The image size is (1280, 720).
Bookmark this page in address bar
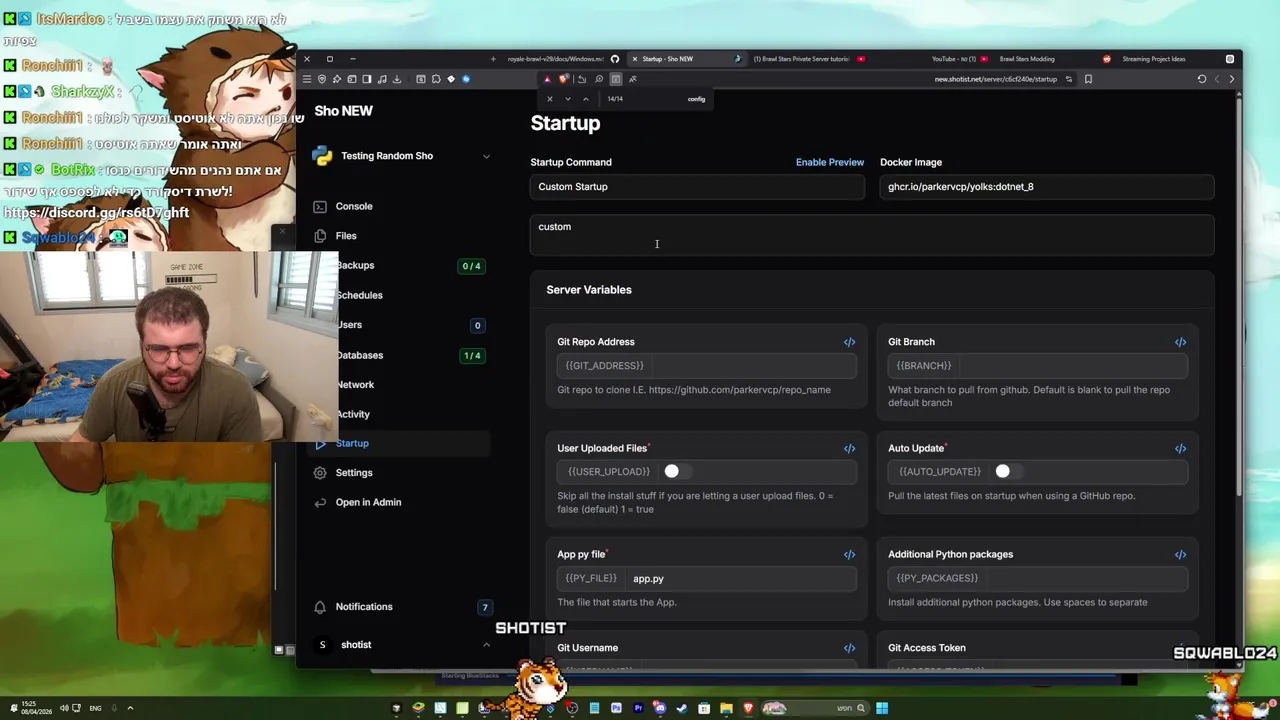1088,79
